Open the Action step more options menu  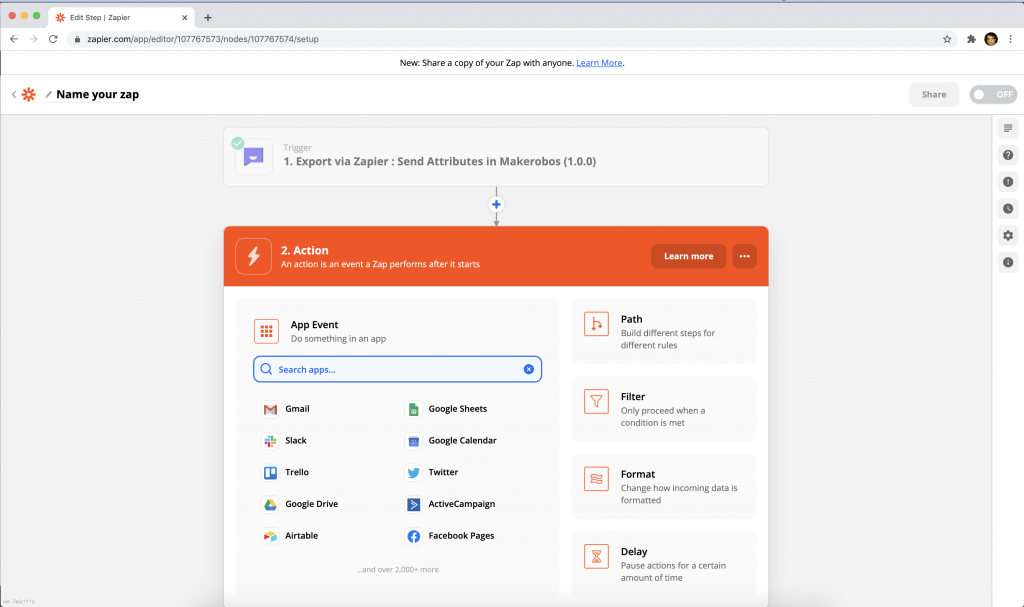pos(744,256)
